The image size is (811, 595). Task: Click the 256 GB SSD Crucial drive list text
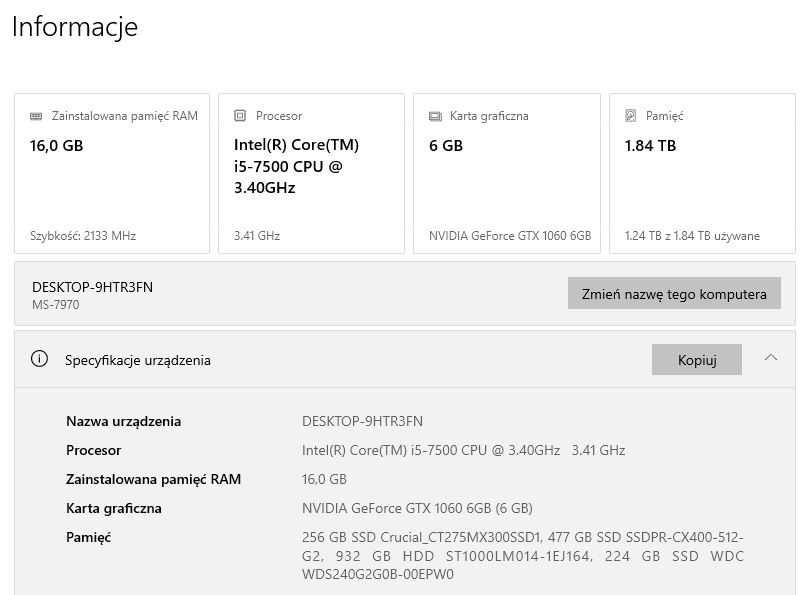(x=523, y=556)
